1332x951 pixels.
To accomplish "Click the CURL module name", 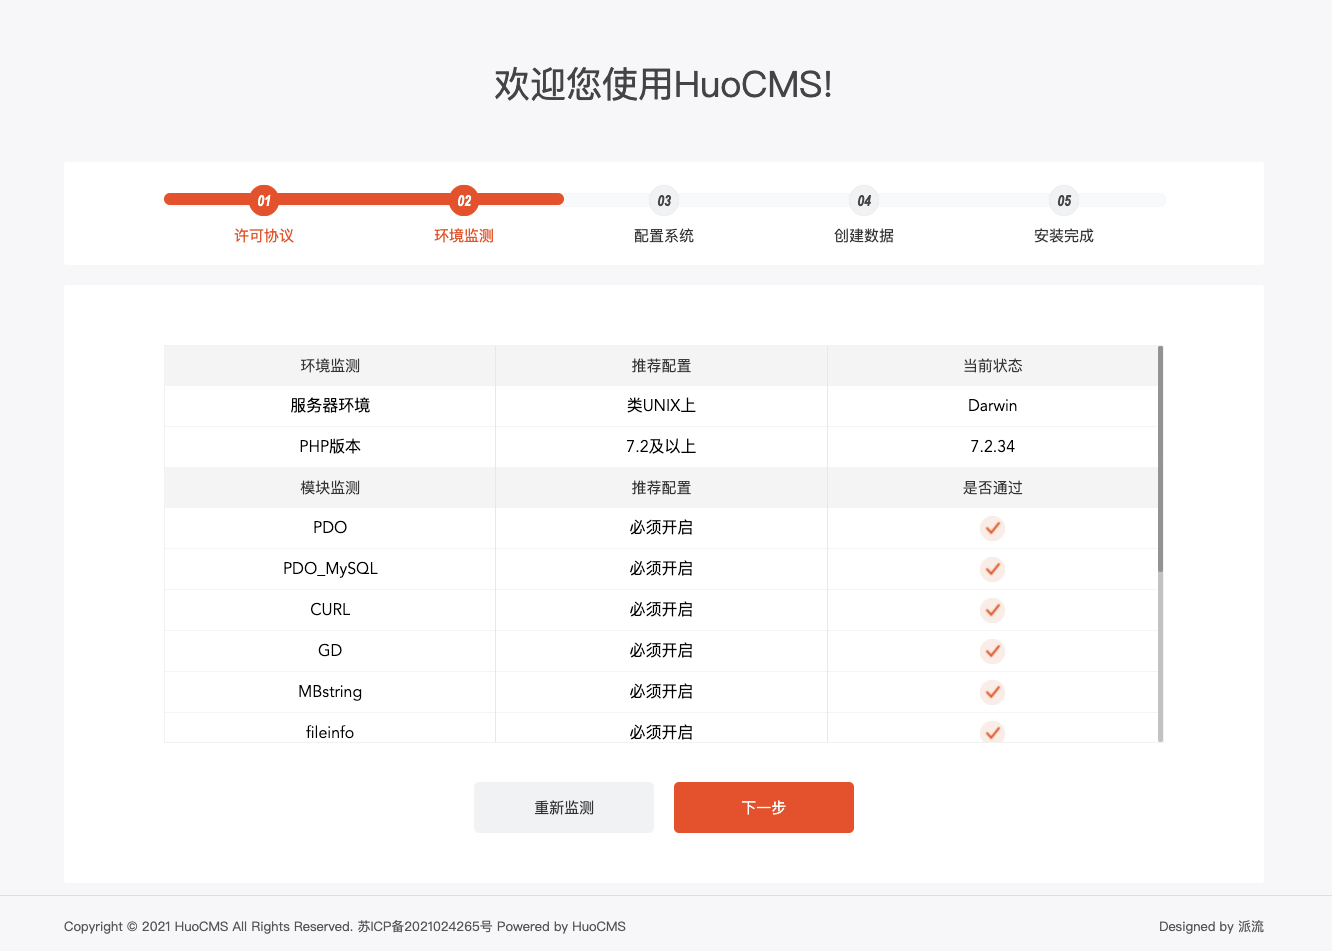I will (330, 610).
